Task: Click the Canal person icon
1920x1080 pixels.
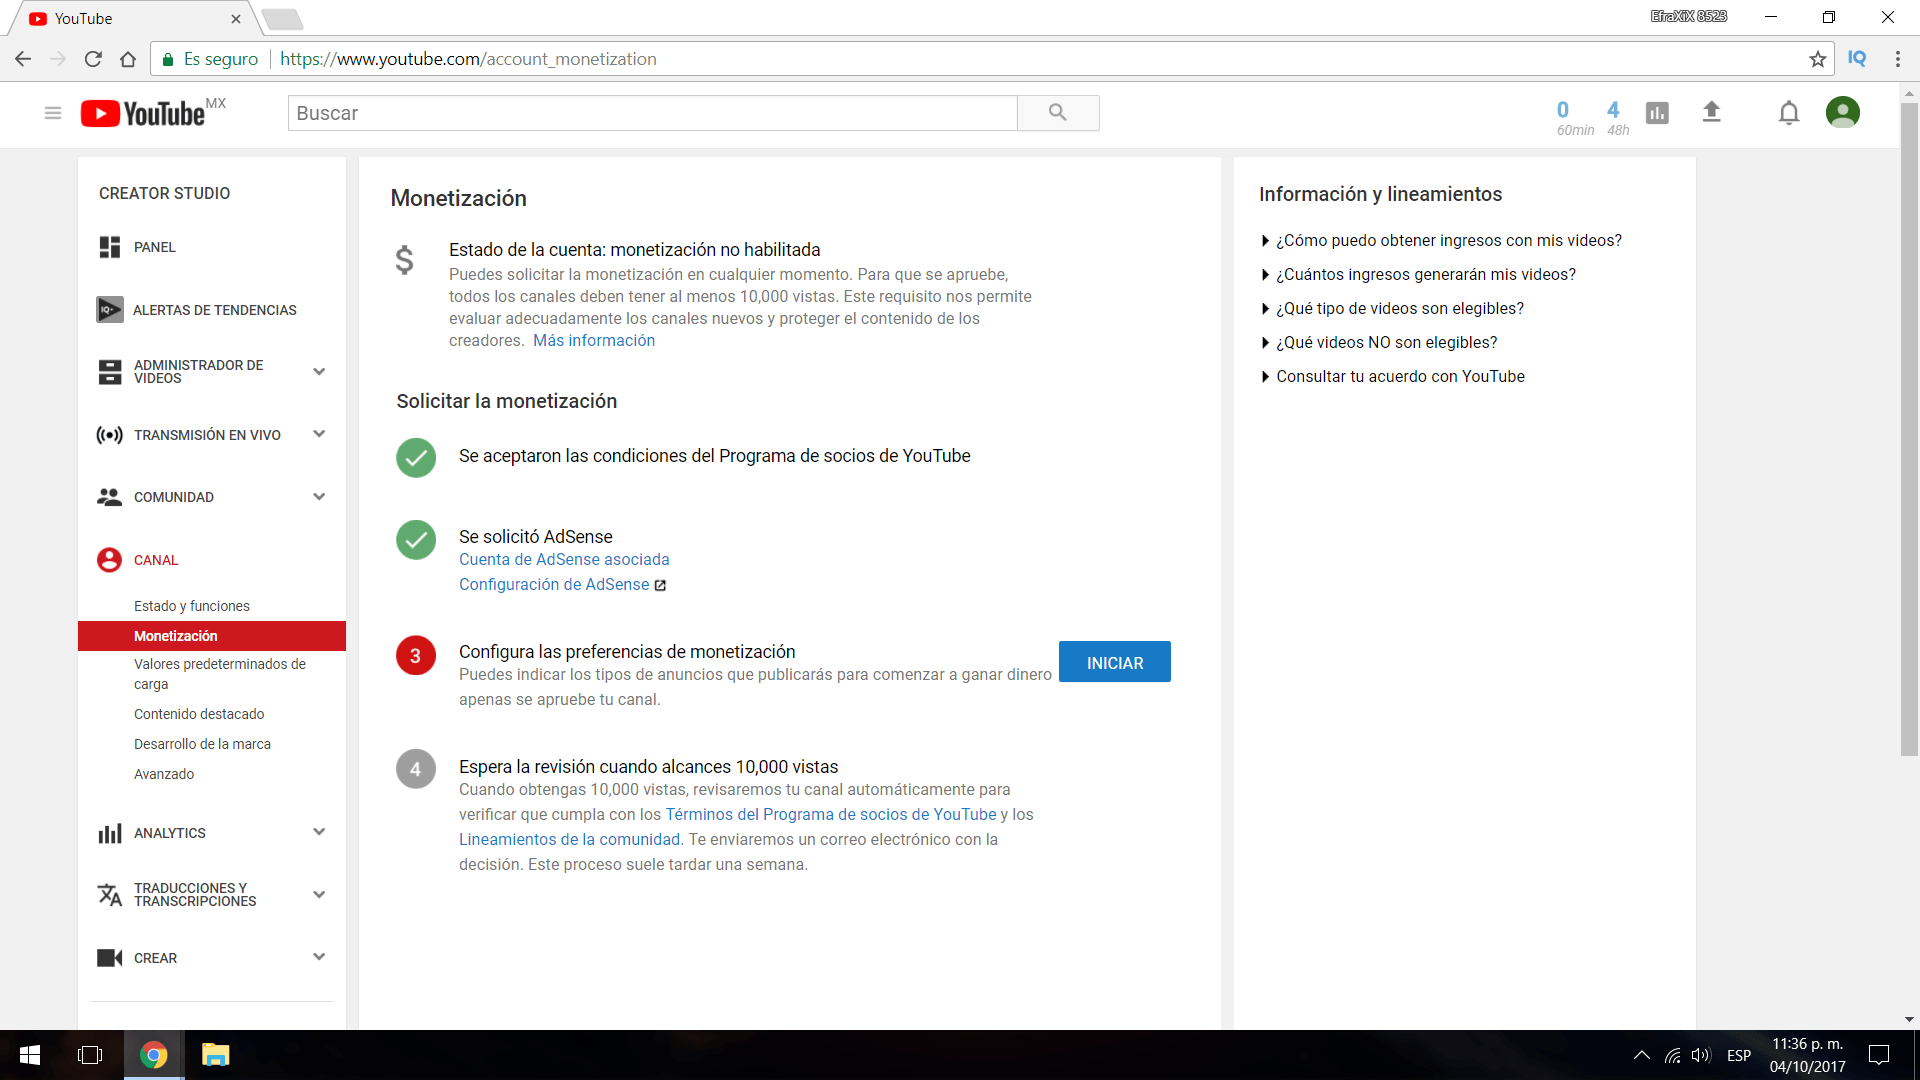Action: click(109, 560)
